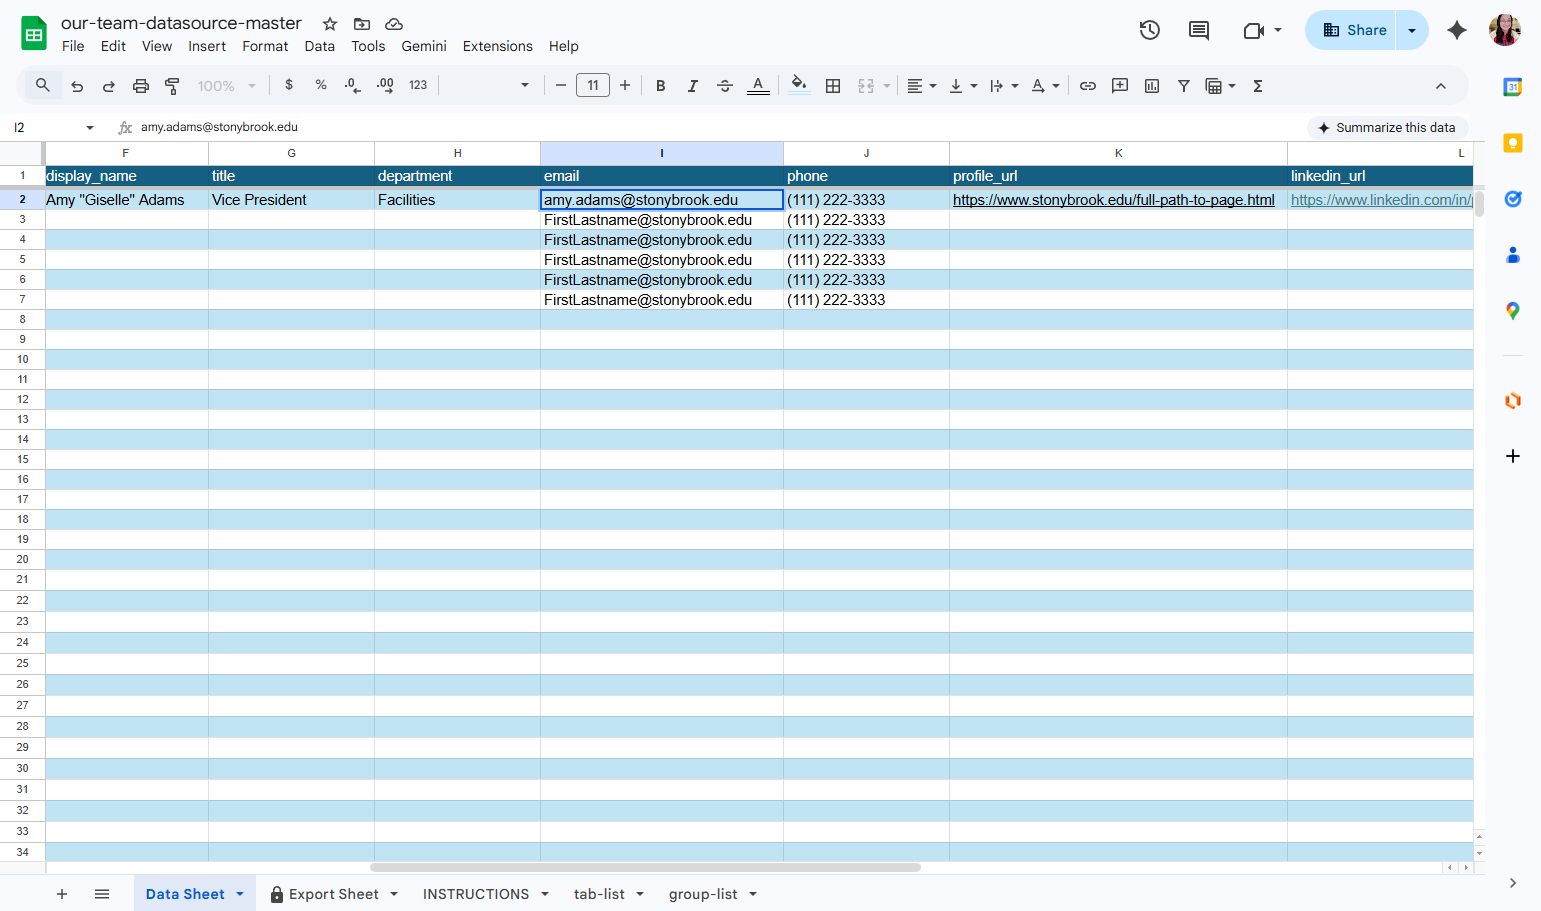Click the undo arrow icon
The height and width of the screenshot is (911, 1541).
77,86
